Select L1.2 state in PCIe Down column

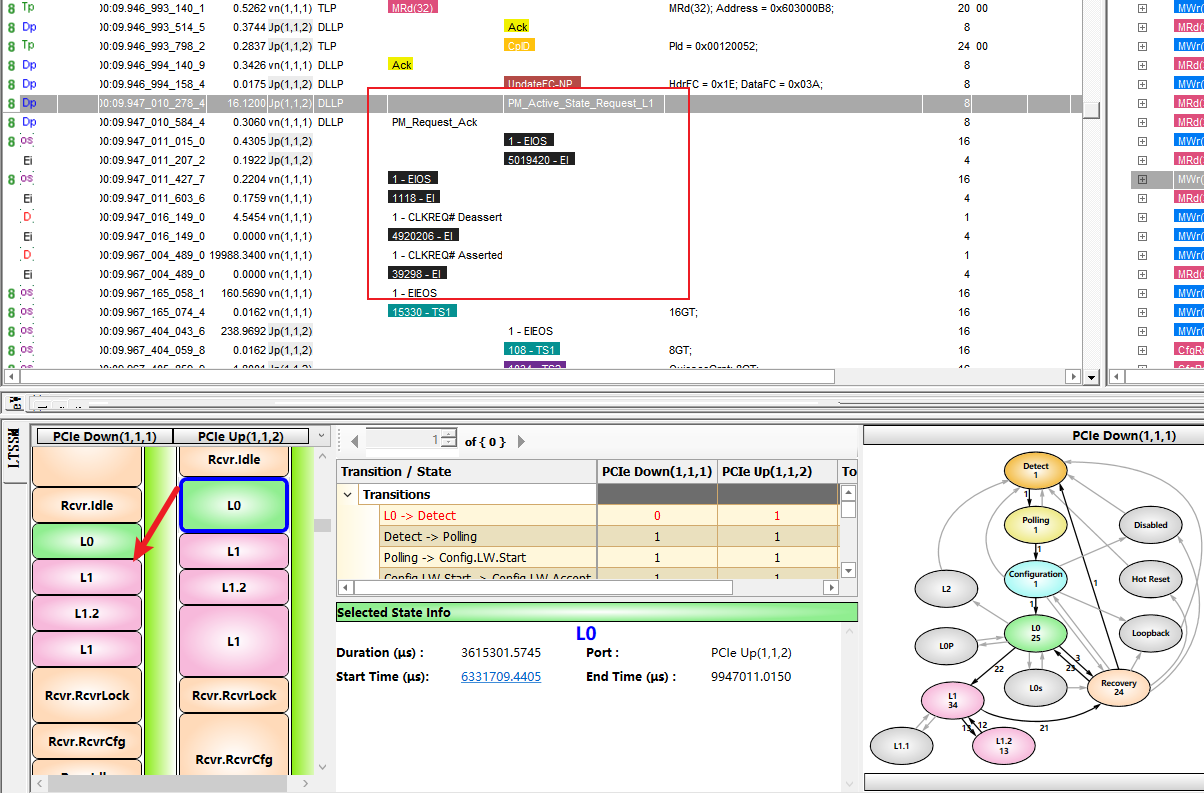click(87, 612)
